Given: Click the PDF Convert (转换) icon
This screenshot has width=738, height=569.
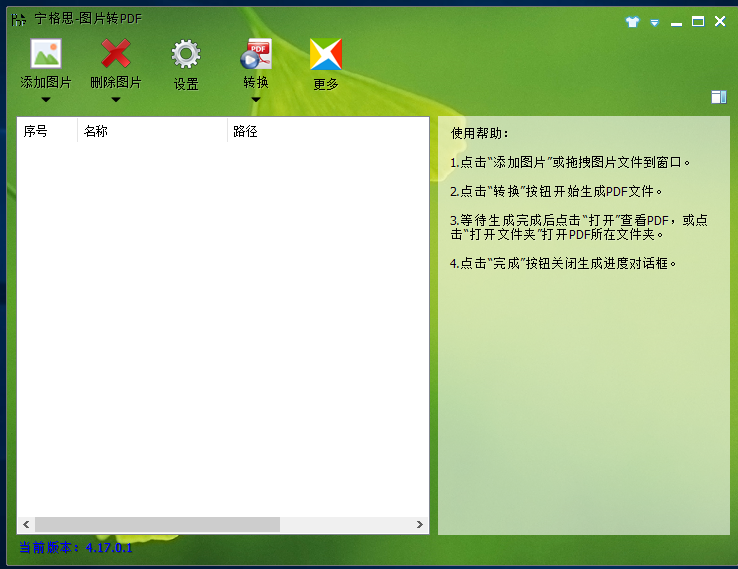Looking at the screenshot, I should (x=256, y=54).
